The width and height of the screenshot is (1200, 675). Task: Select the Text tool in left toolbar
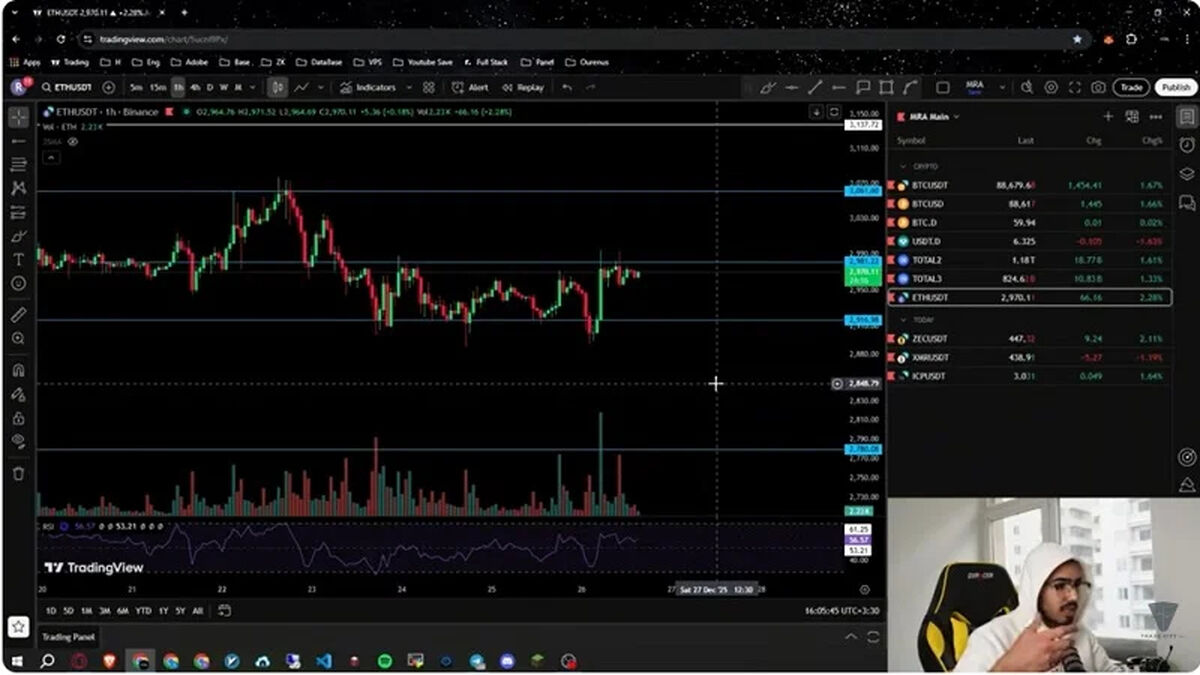pyautogui.click(x=18, y=259)
